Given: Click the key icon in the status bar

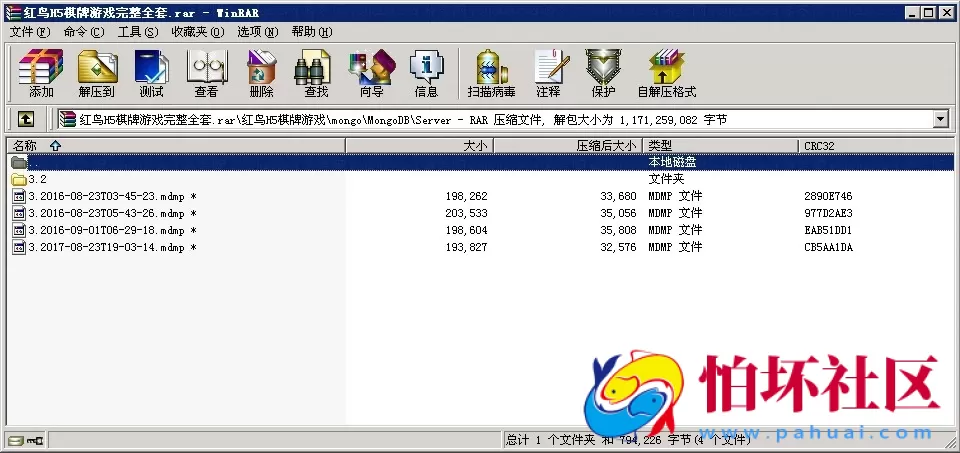Looking at the screenshot, I should pos(36,440).
